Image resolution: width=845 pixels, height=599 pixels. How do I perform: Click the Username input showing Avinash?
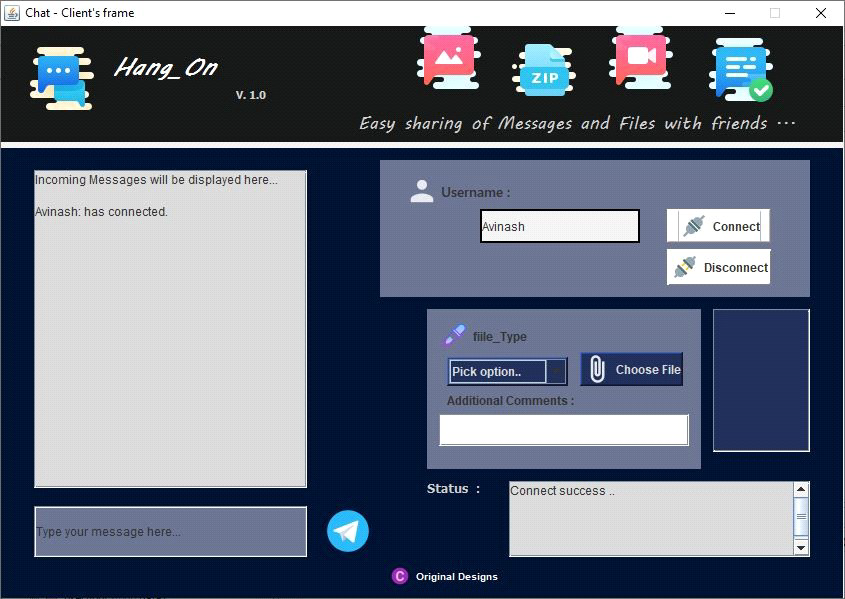559,226
